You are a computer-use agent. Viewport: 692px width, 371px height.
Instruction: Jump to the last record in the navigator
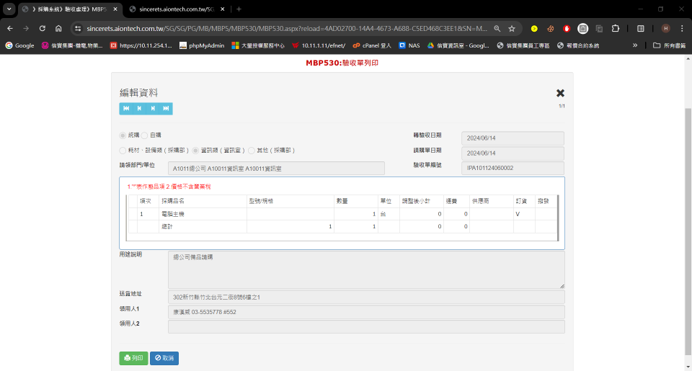[166, 109]
